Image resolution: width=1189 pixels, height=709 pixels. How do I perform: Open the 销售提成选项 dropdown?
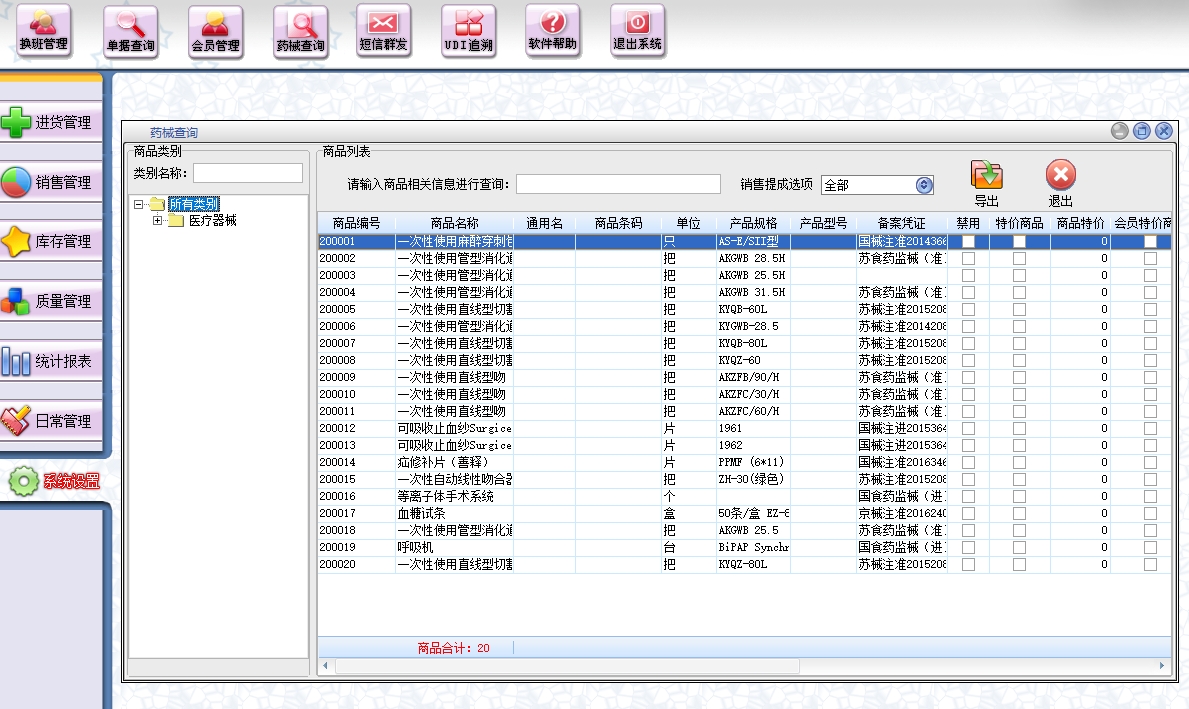924,185
